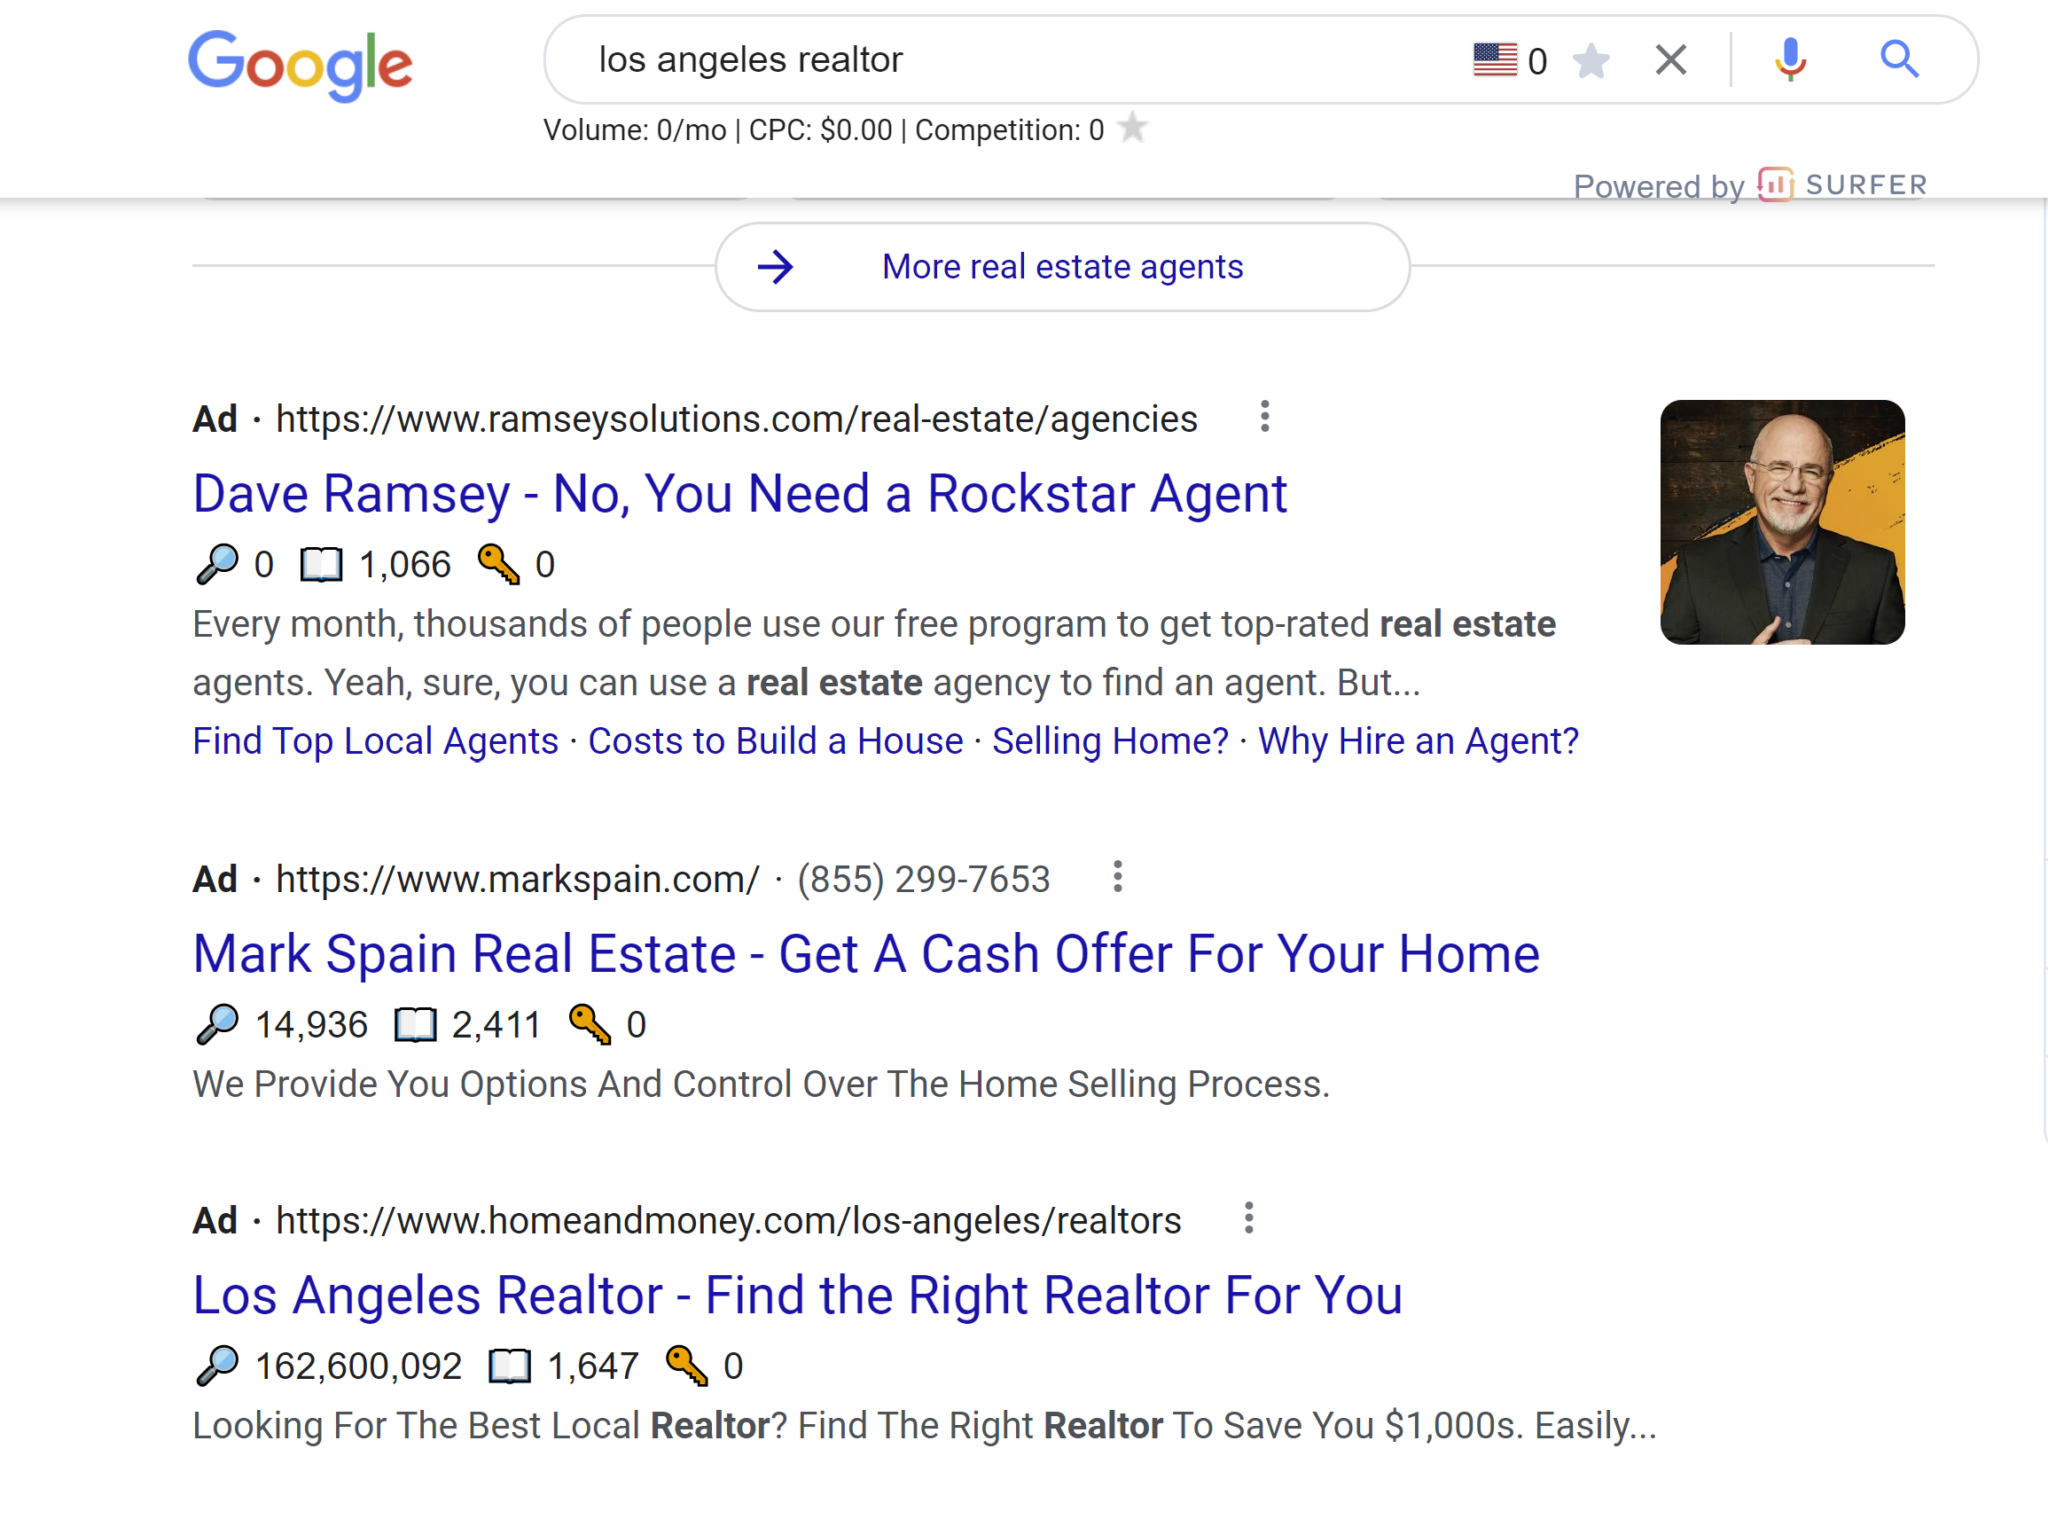
Task: Activate the voice search microphone
Action: pyautogui.click(x=1790, y=60)
